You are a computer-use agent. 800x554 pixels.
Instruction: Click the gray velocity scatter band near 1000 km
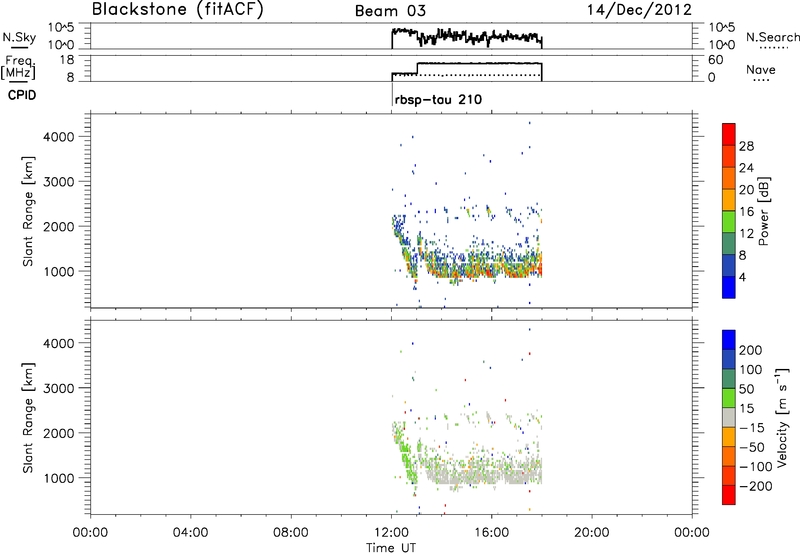(x=485, y=474)
